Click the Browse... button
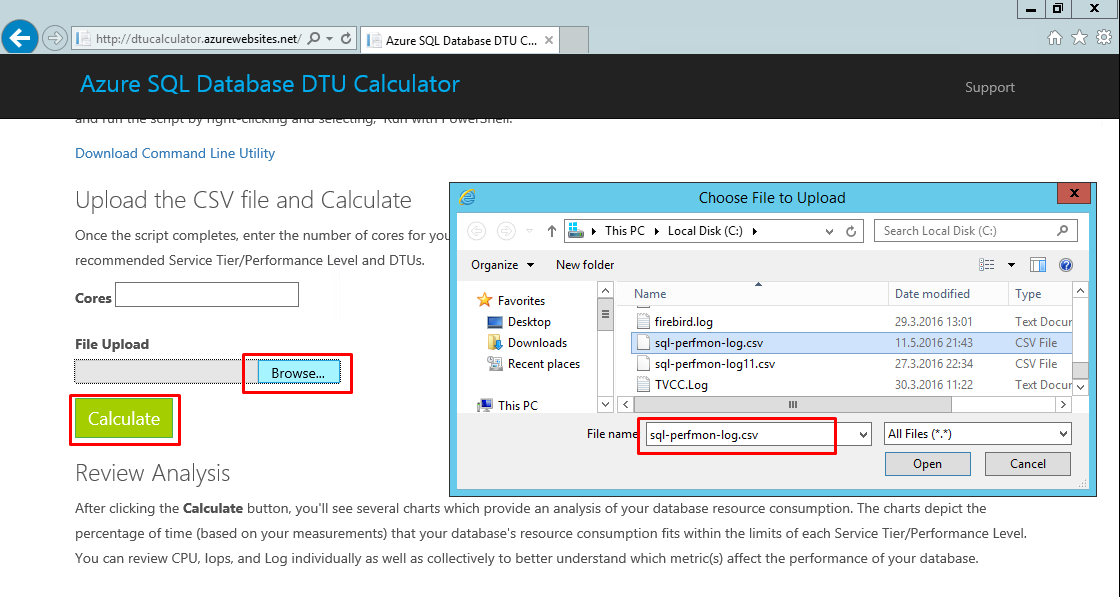Viewport: 1120px width, 597px height. [298, 373]
